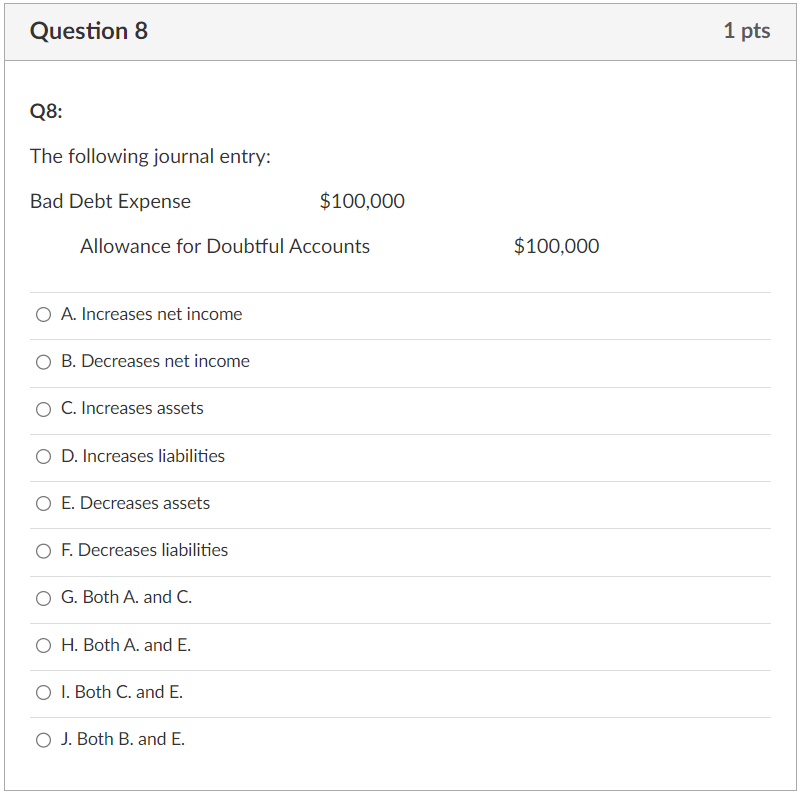This screenshot has height=793, width=807.
Task: Choose option C. Increases assets
Action: point(43,408)
